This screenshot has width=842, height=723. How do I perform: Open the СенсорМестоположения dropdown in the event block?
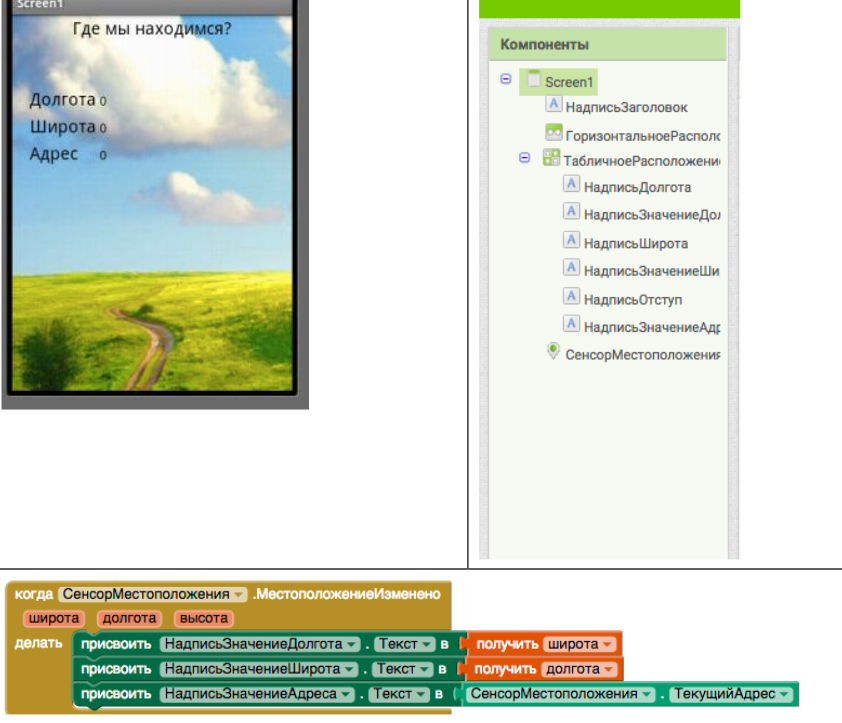coord(153,594)
